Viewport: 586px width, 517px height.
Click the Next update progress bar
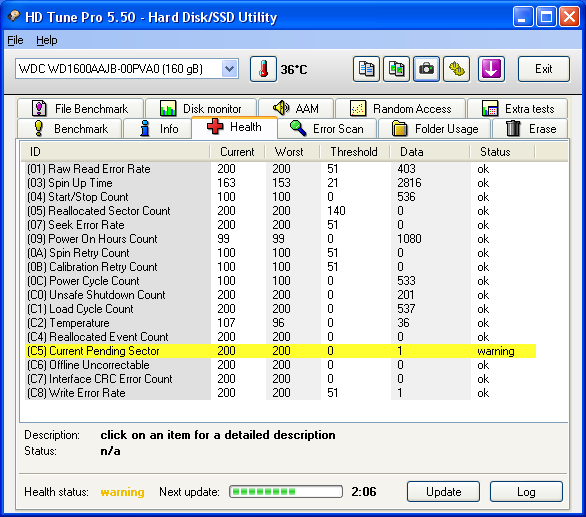point(286,492)
